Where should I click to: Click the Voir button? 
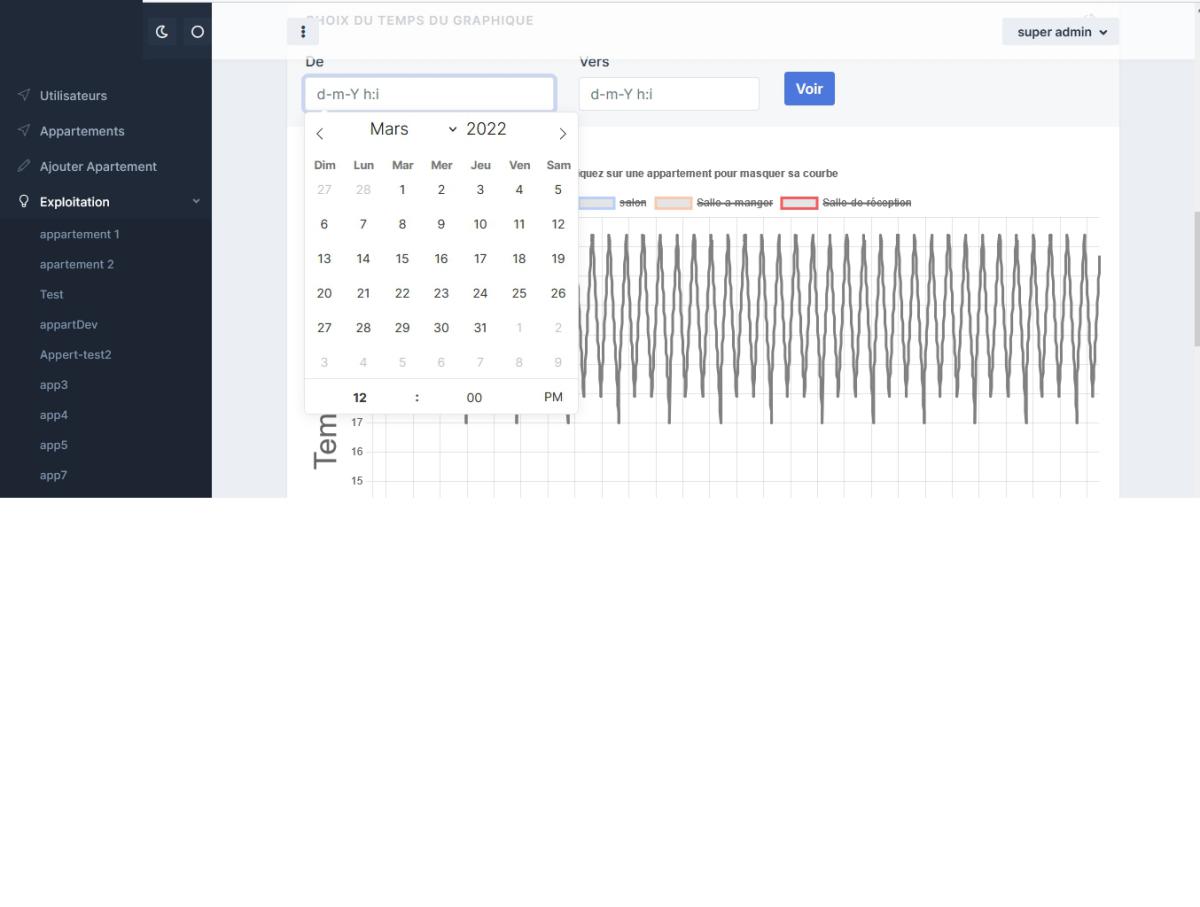[809, 89]
